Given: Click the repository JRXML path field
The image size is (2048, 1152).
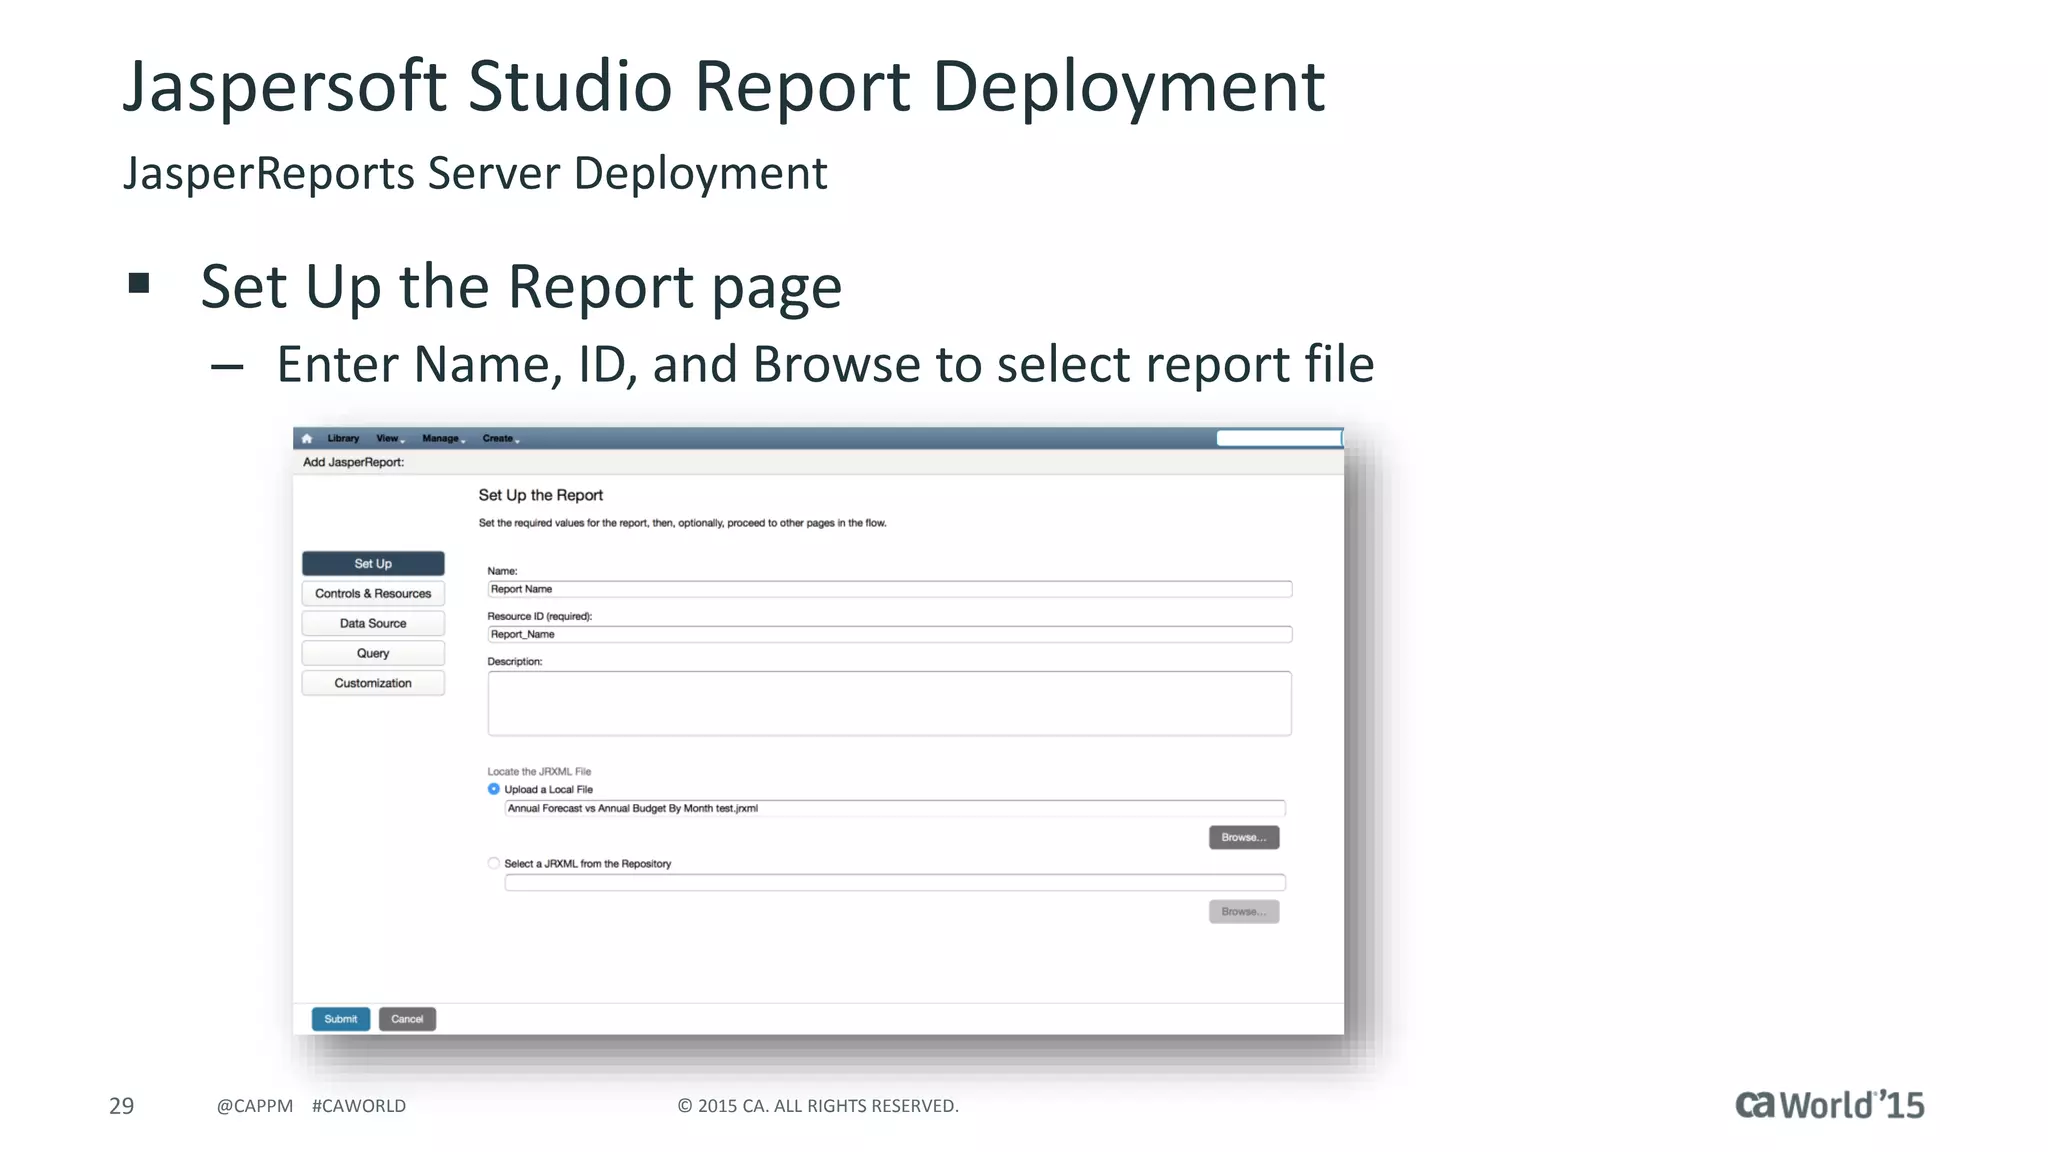Looking at the screenshot, I should point(895,882).
